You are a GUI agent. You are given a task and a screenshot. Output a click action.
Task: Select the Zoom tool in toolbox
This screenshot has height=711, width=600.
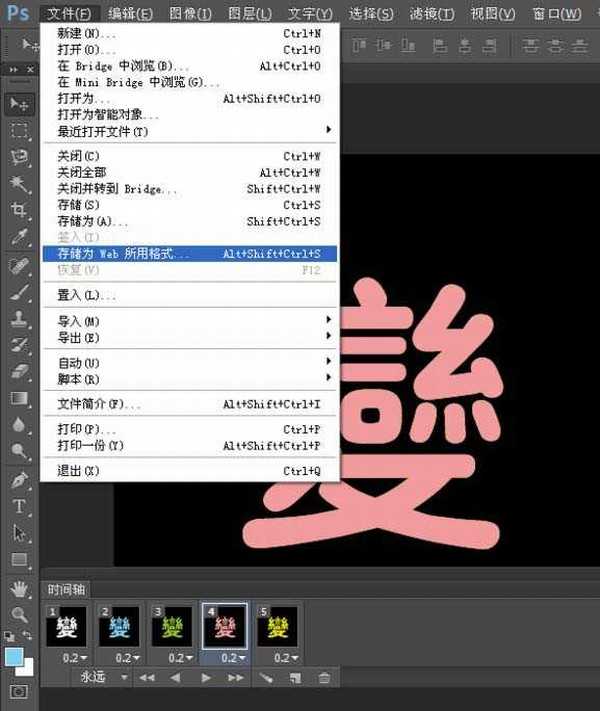[x=18, y=613]
